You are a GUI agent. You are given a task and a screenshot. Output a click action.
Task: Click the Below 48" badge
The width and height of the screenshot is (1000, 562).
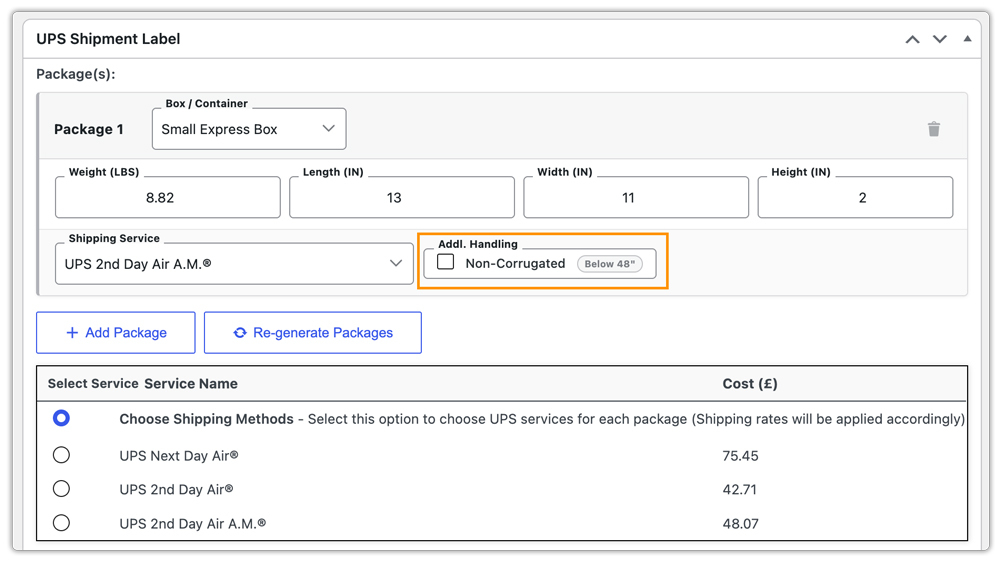610,264
